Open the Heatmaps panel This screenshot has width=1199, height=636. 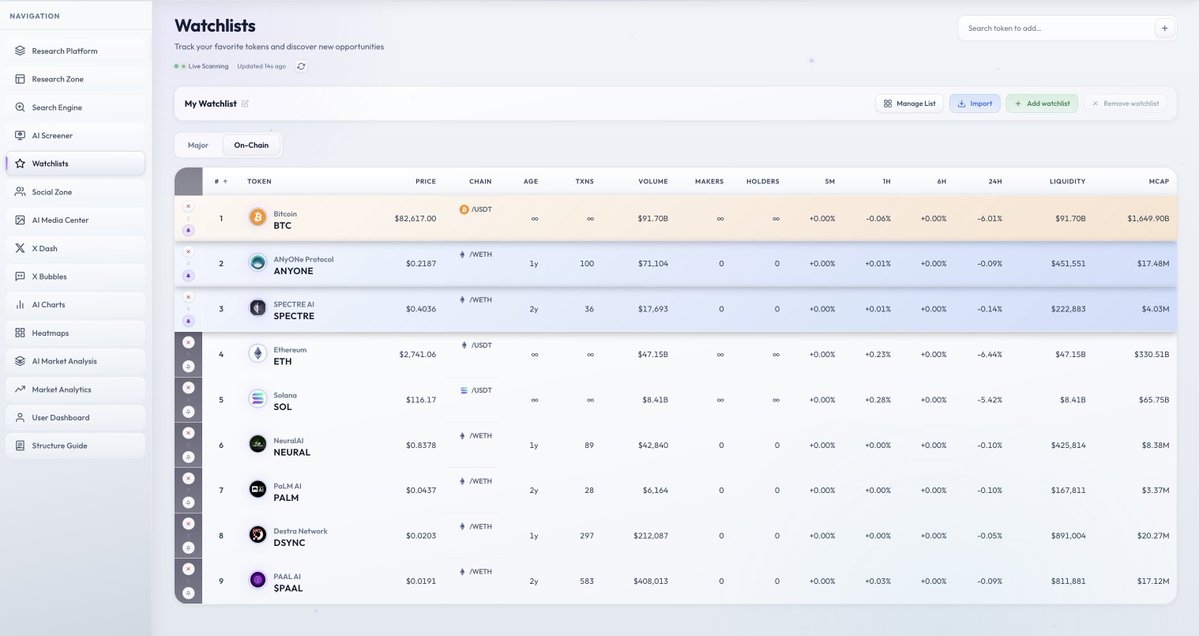coord(46,330)
